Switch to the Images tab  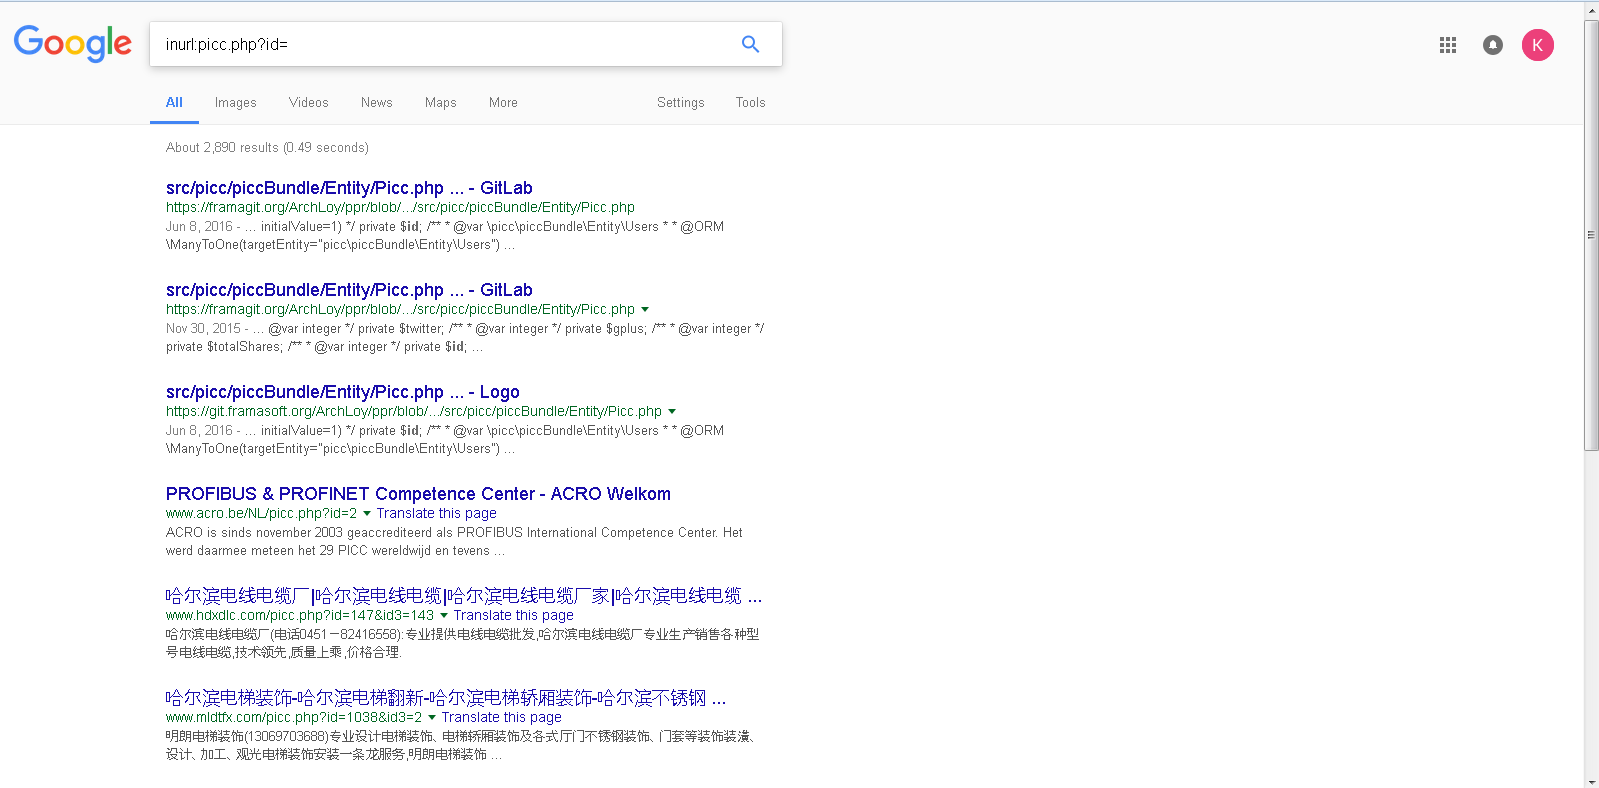pyautogui.click(x=235, y=102)
